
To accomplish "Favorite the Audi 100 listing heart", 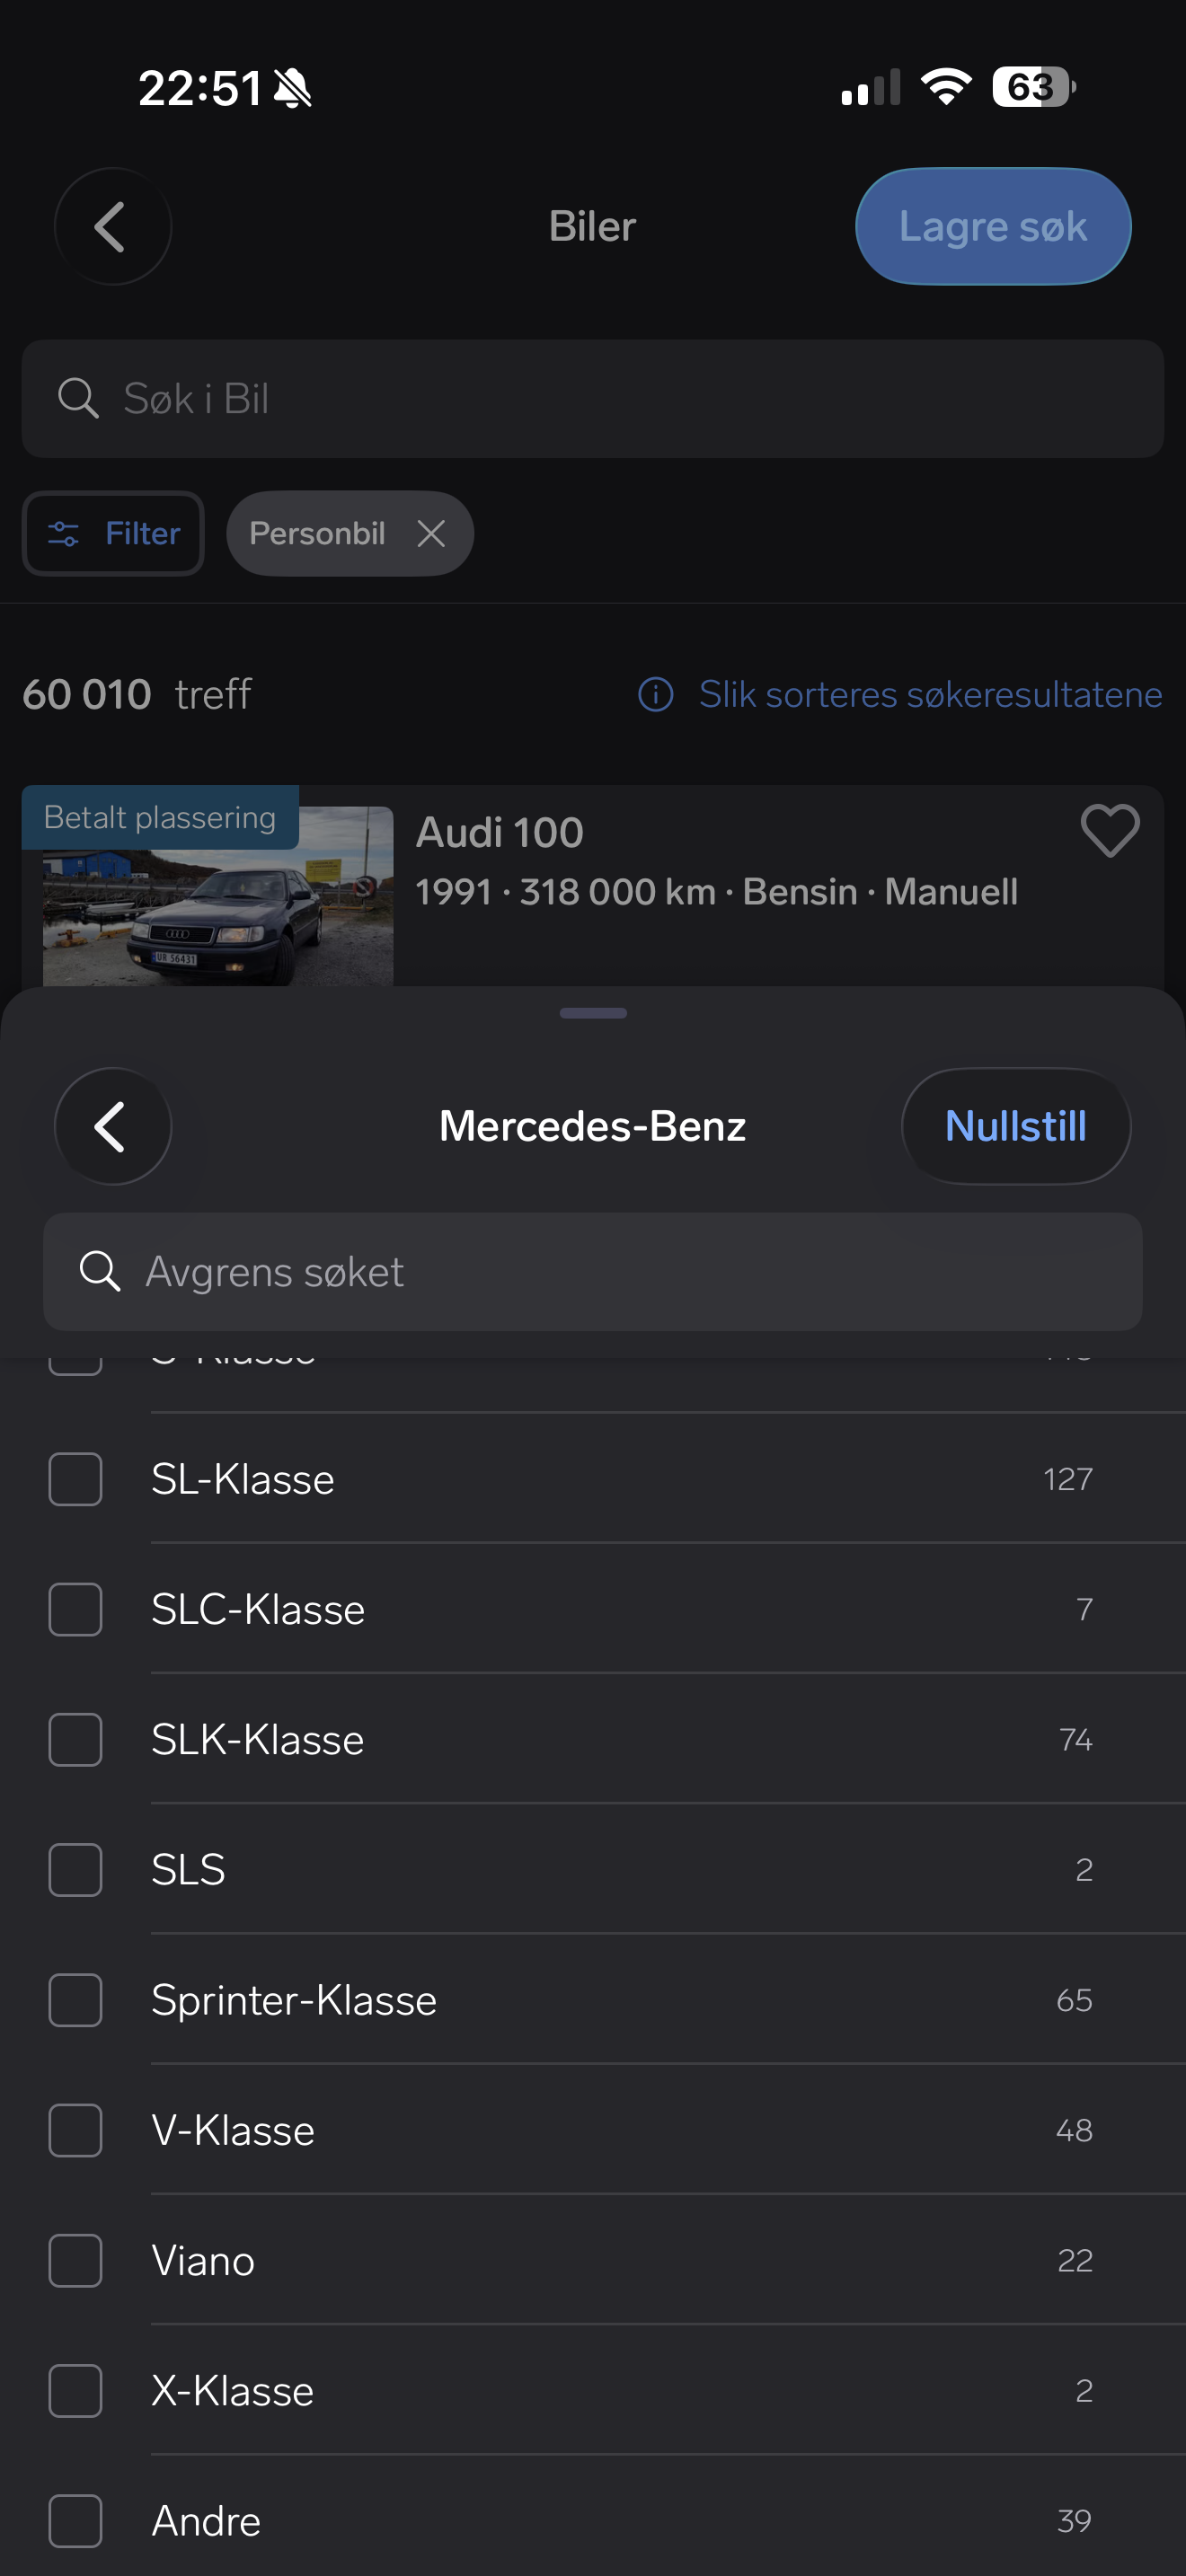I will [1109, 830].
